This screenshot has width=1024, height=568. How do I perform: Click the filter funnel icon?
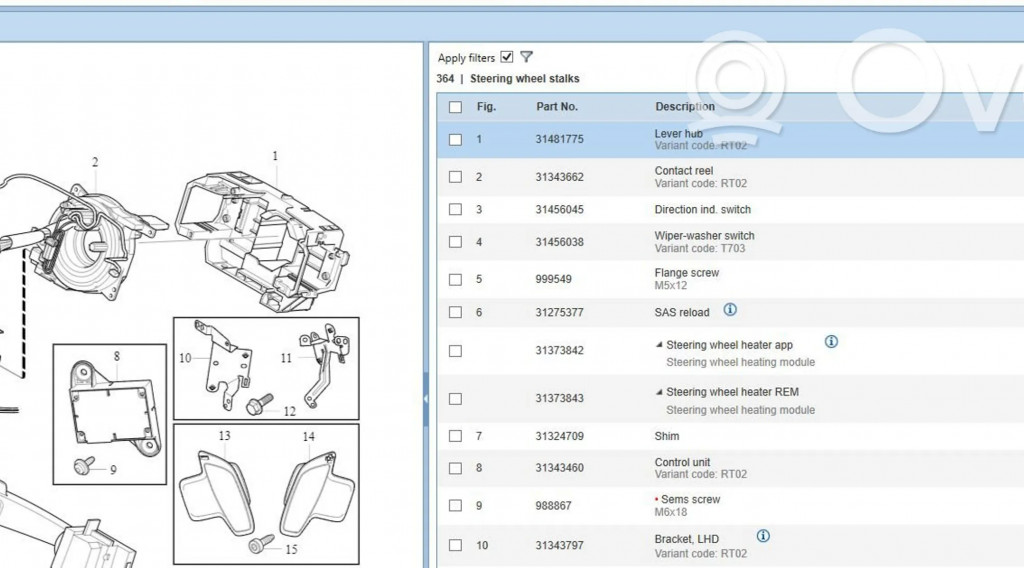[527, 57]
